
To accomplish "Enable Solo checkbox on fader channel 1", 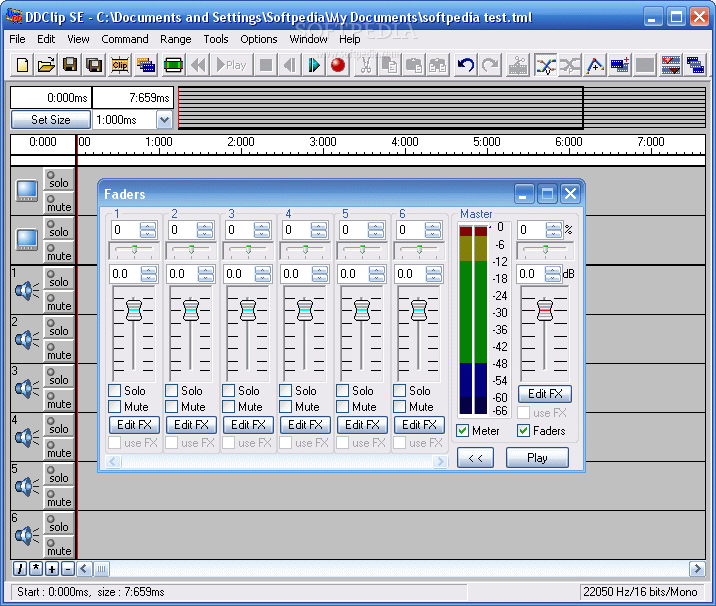I will [x=114, y=390].
